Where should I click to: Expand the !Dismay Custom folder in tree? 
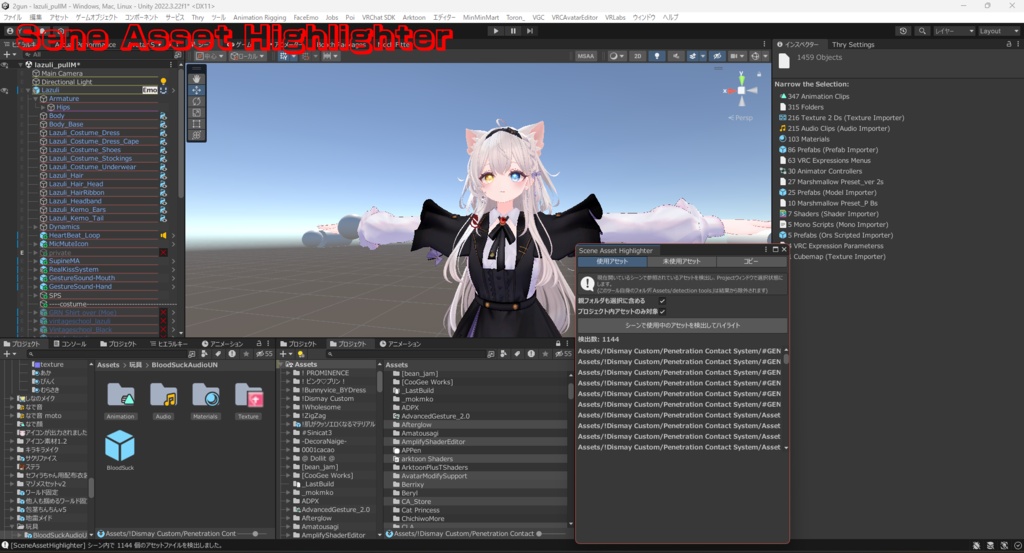point(288,398)
